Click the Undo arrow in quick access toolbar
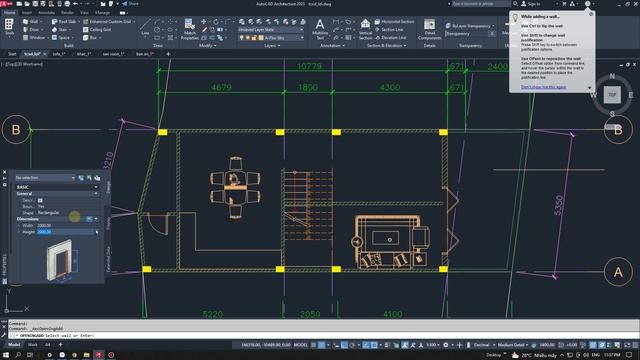The height and width of the screenshot is (360, 640). pyautogui.click(x=76, y=4)
